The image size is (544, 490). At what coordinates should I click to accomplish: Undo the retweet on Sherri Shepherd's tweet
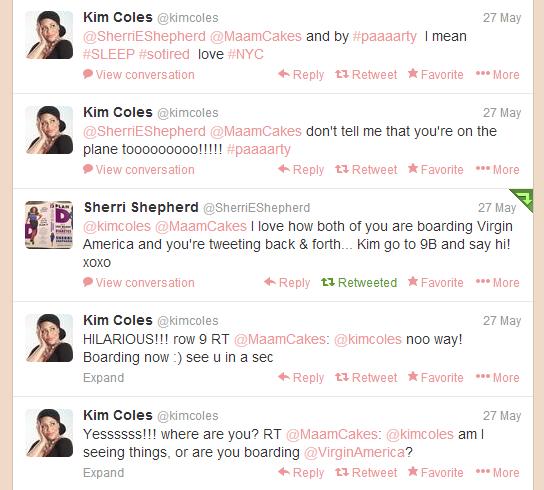[x=359, y=282]
